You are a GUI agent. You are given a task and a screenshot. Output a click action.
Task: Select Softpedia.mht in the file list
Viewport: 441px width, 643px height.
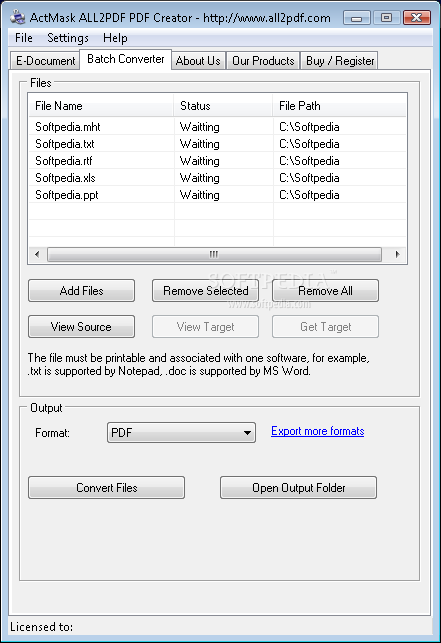pyautogui.click(x=68, y=127)
